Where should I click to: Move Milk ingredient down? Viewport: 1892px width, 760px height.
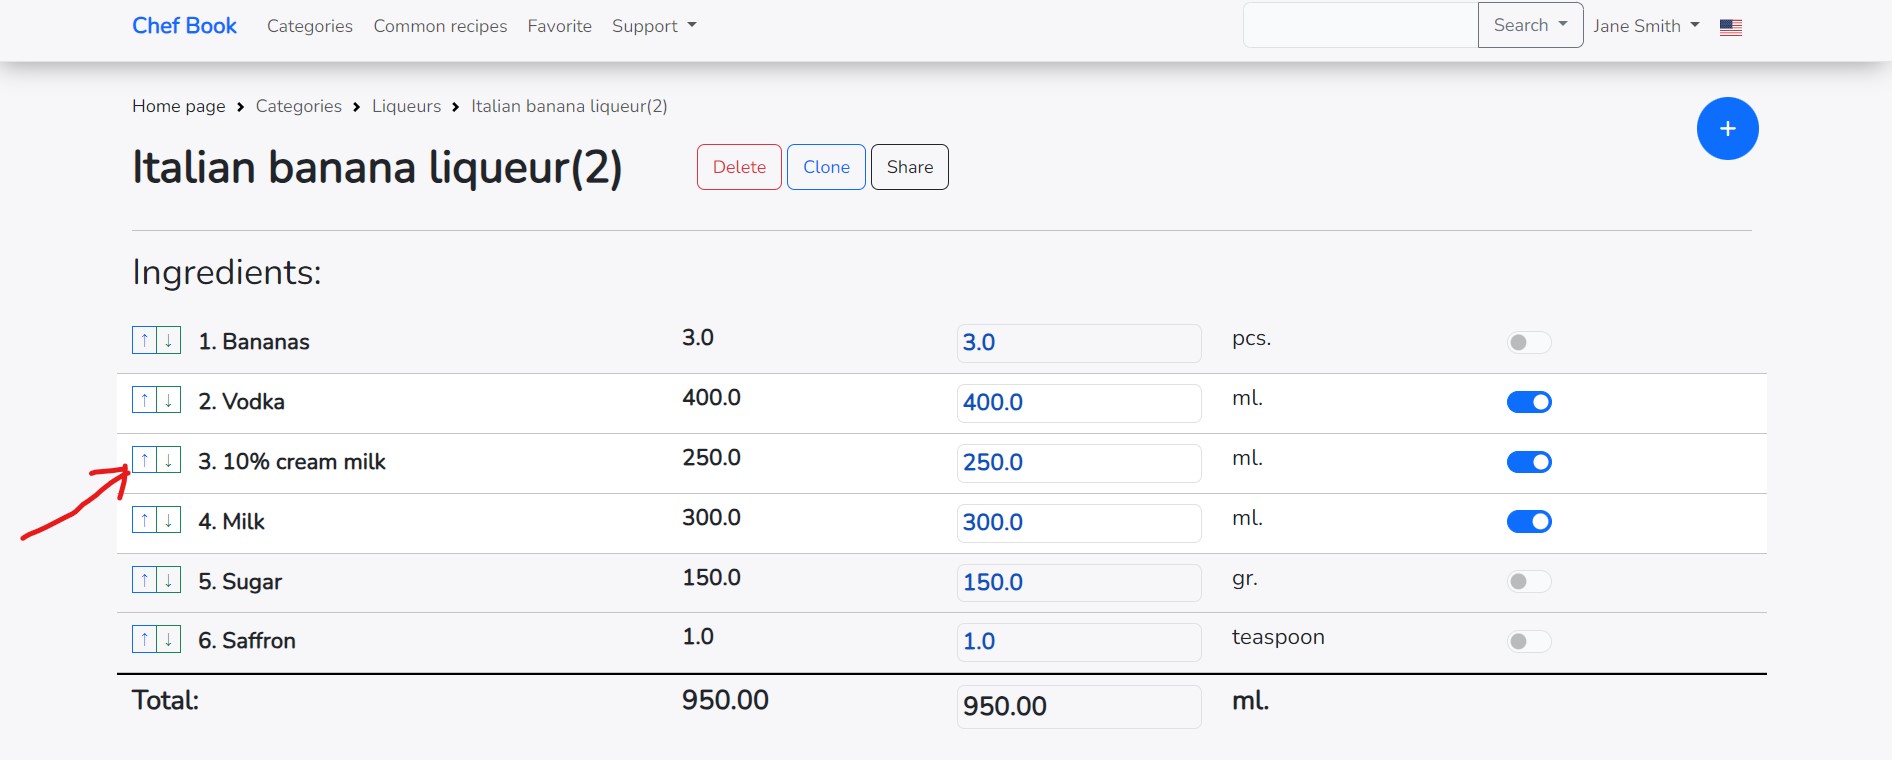[169, 520]
